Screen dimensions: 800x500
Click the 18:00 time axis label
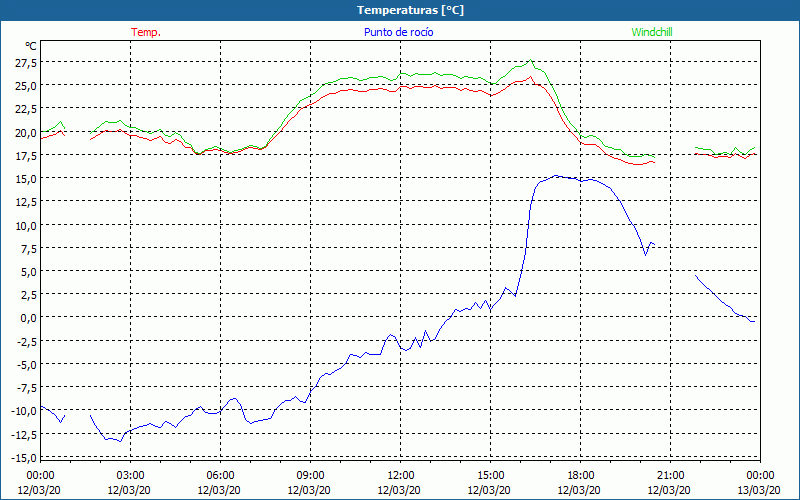[581, 476]
